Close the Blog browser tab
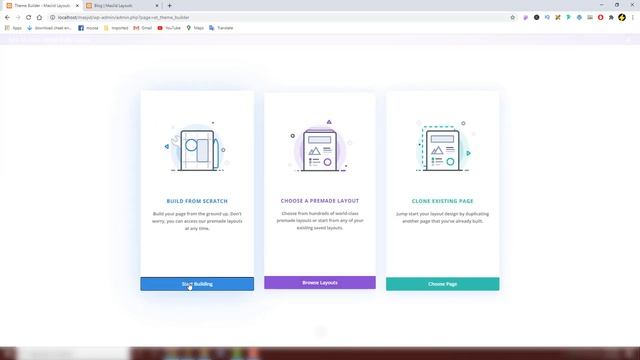 pos(157,6)
